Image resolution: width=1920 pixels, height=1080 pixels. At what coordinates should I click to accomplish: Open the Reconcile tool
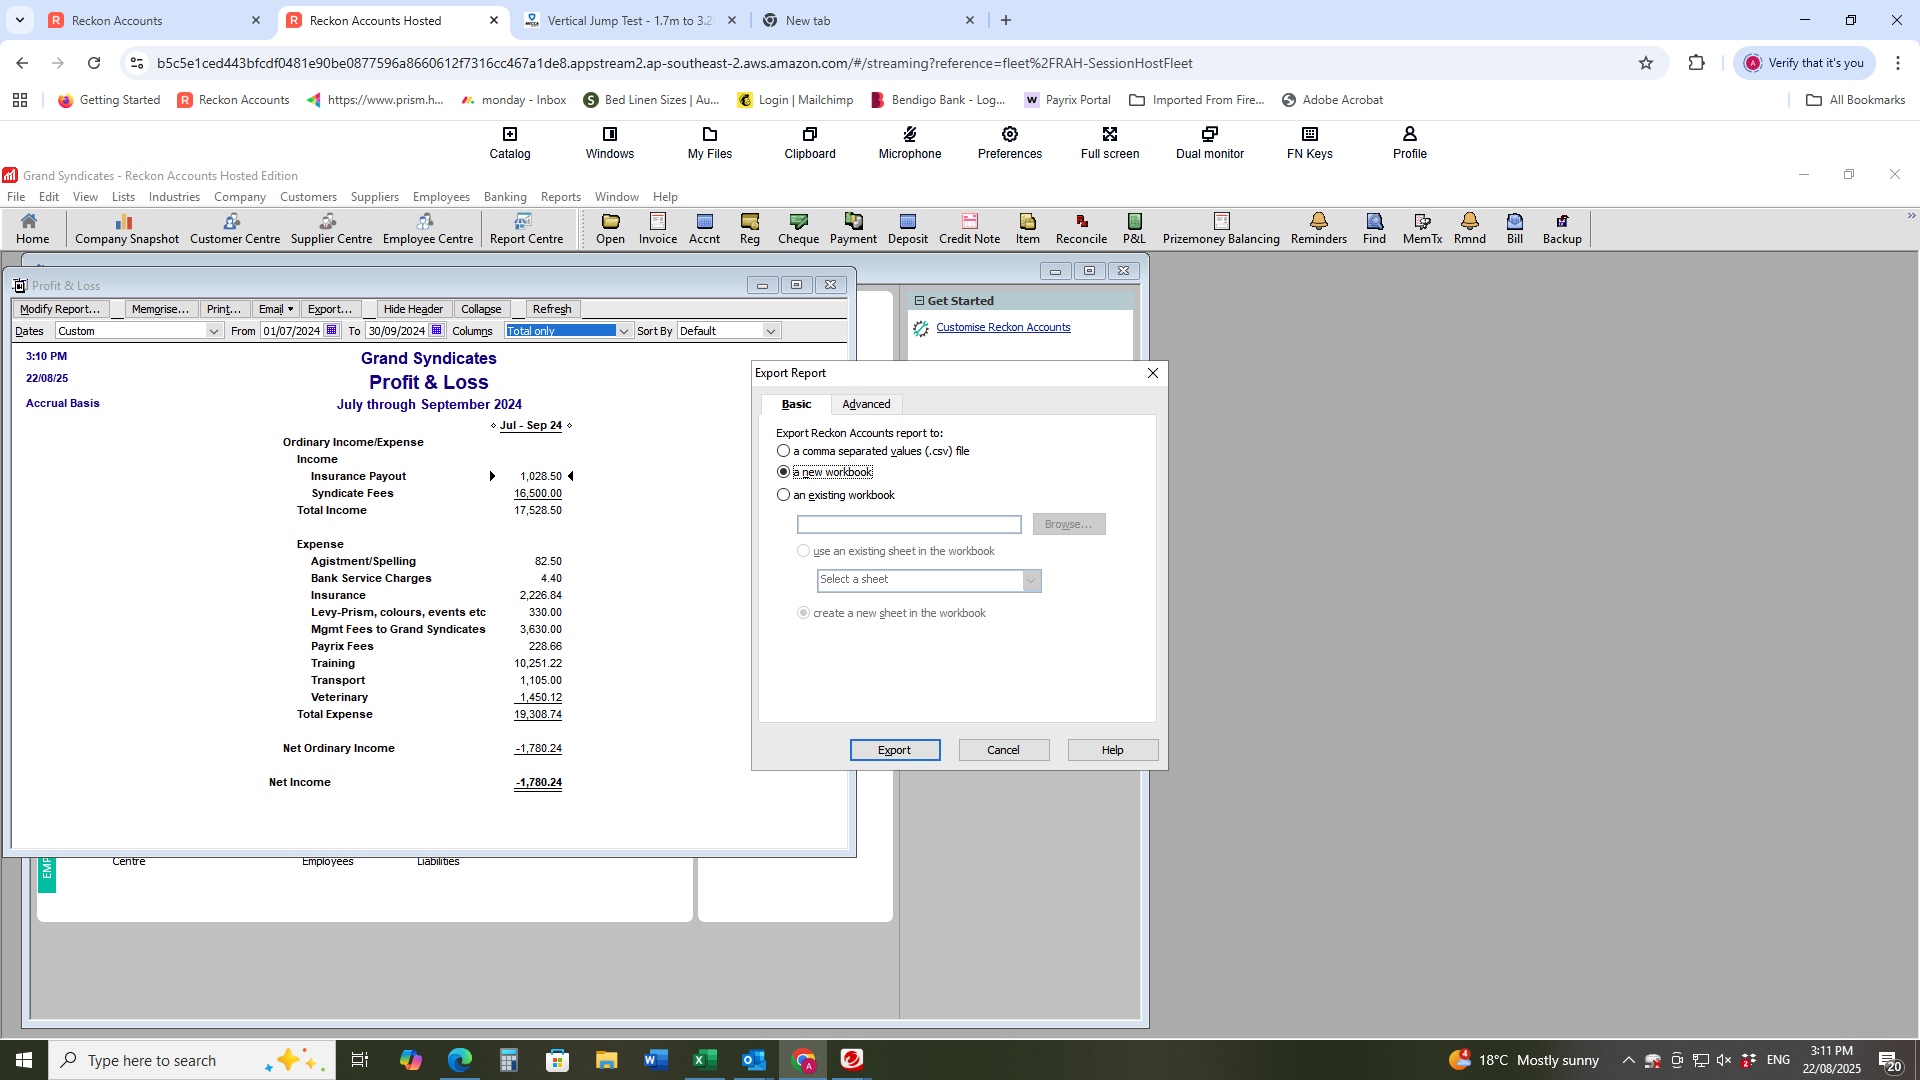[x=1081, y=228]
